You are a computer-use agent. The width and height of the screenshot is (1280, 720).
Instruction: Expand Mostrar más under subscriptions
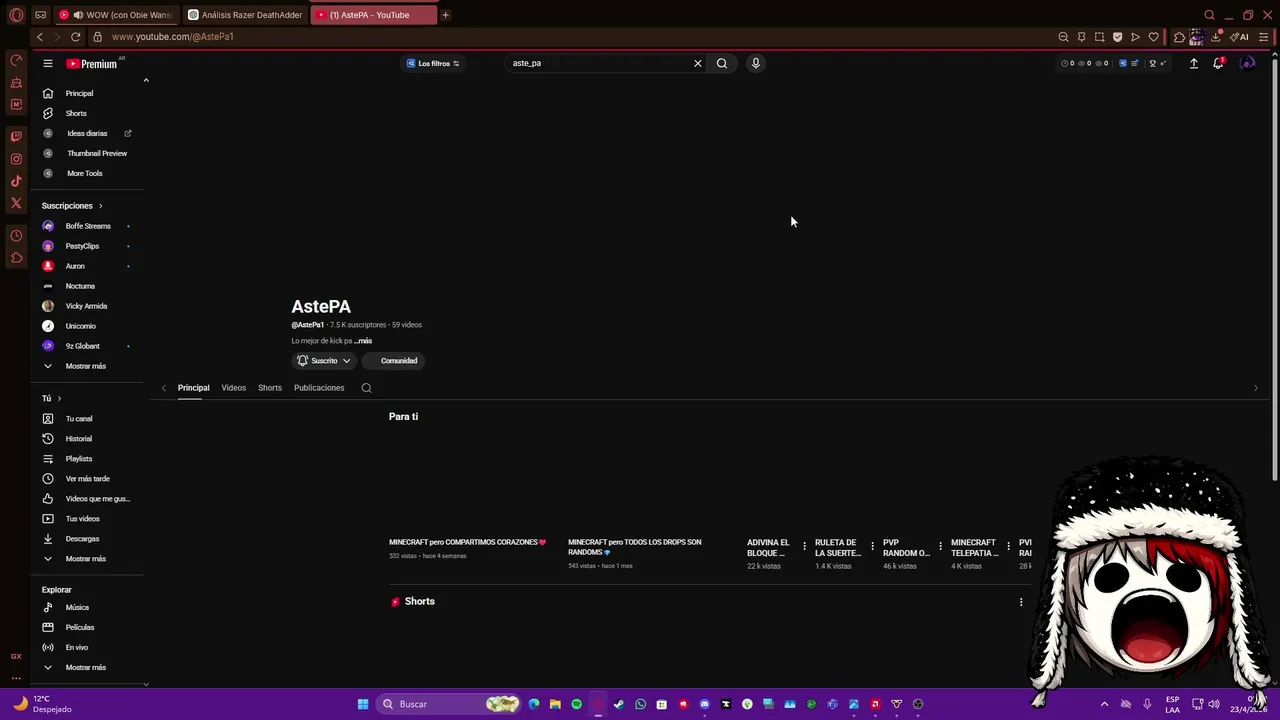tap(85, 366)
